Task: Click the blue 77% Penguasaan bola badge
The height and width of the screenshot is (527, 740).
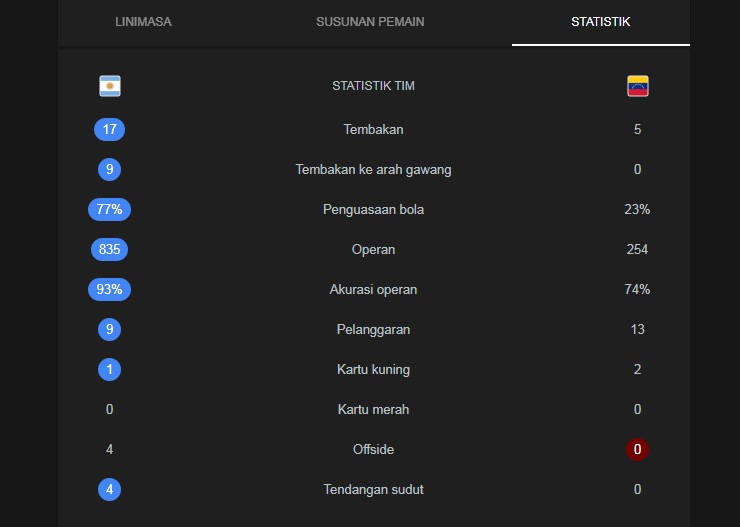Action: [109, 209]
